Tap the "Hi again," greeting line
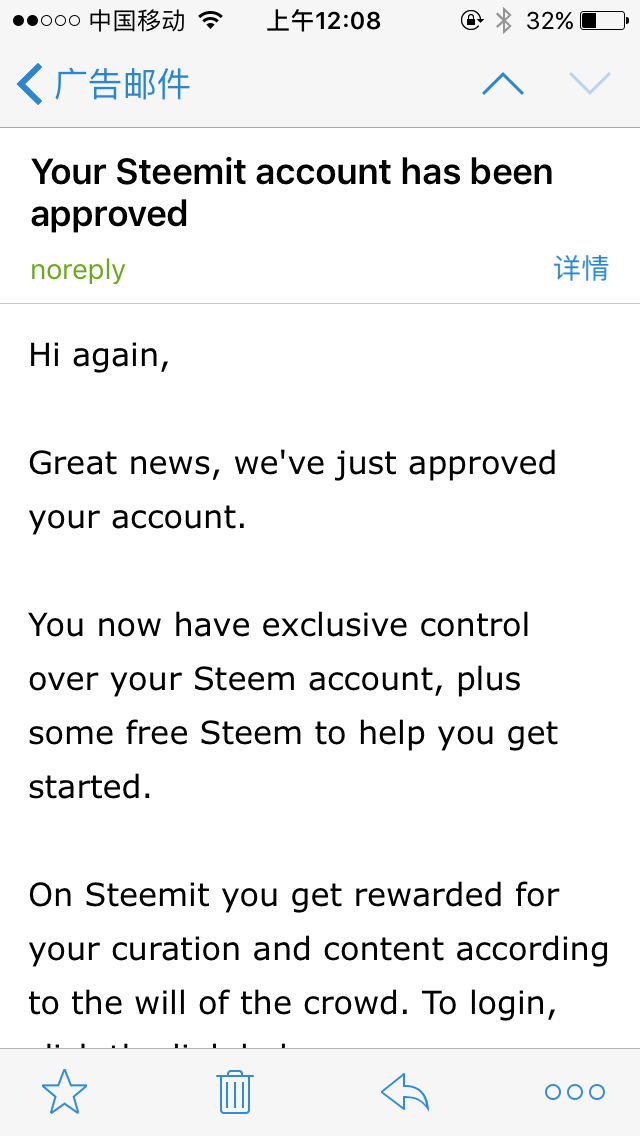640x1136 pixels. (99, 355)
